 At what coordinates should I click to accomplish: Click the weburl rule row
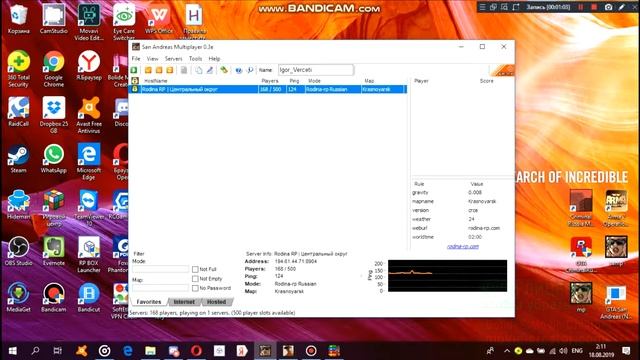point(462,228)
